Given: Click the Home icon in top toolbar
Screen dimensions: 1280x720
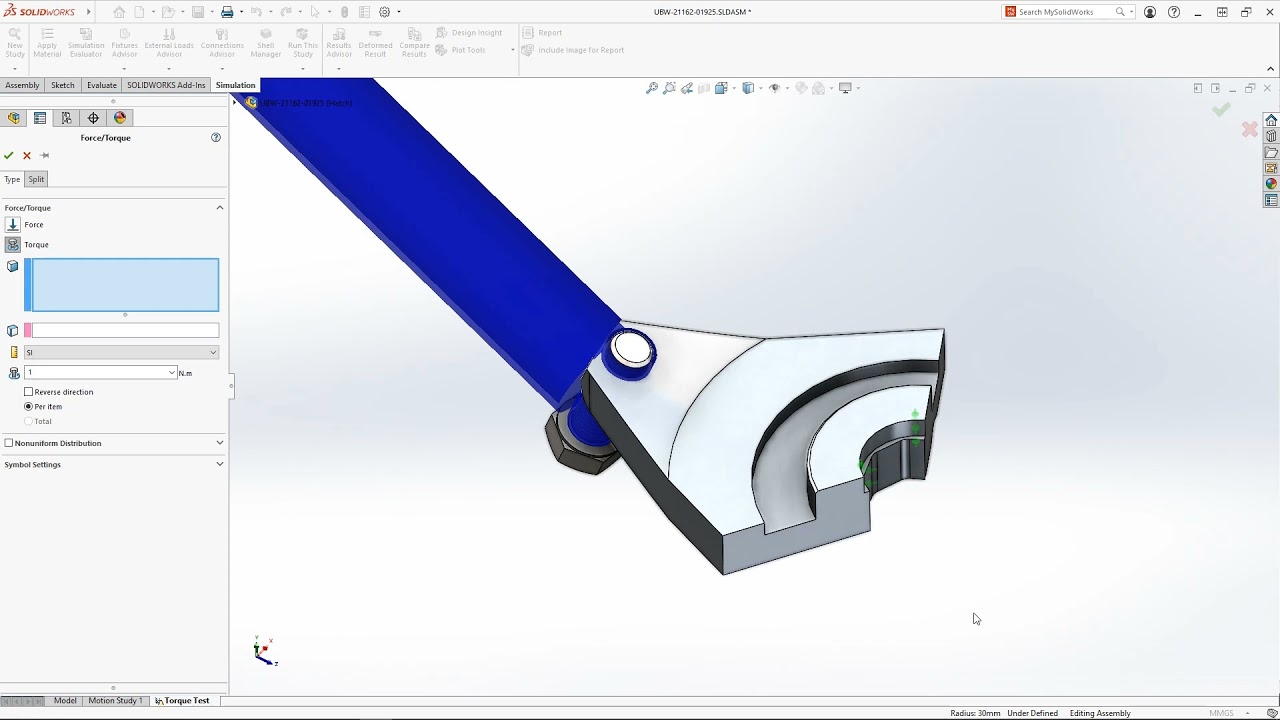Looking at the screenshot, I should tap(119, 12).
